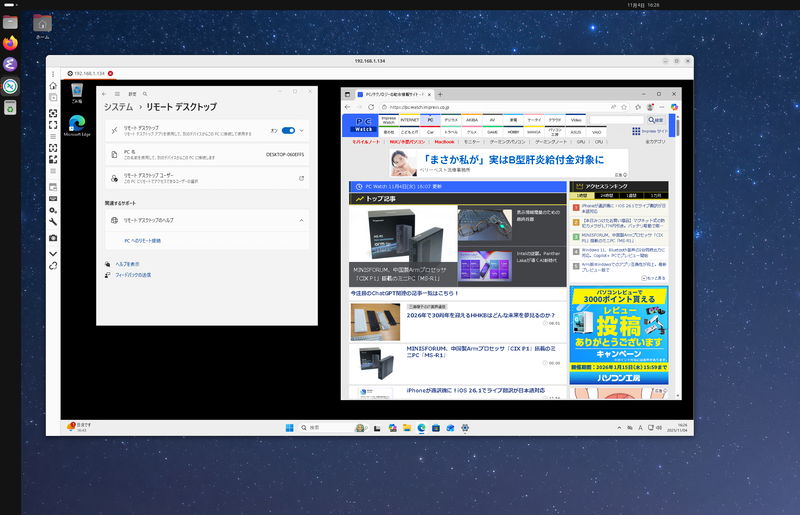This screenshot has width=800, height=515.
Task: Collapse the Remote Desktop help section
Action: (302, 220)
